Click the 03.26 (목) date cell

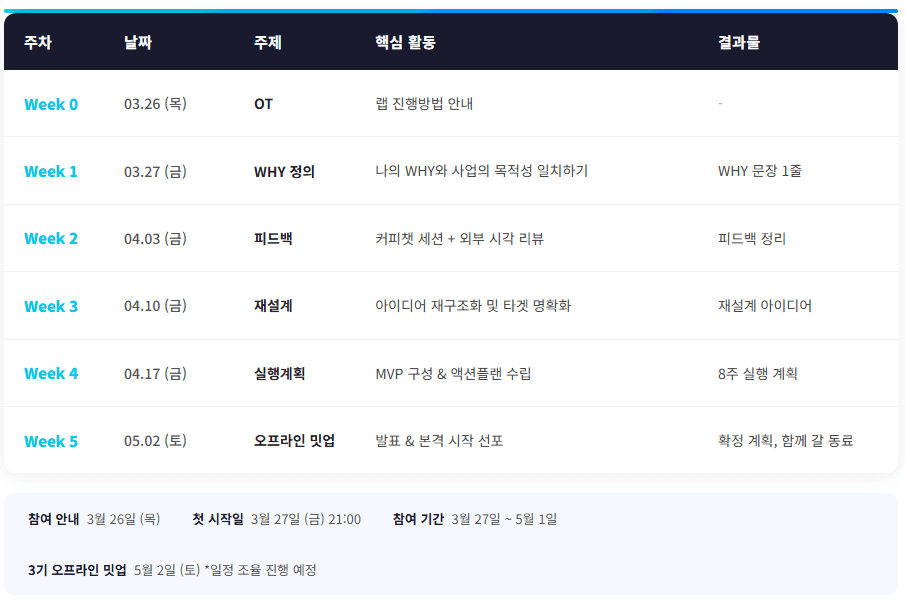(x=155, y=104)
